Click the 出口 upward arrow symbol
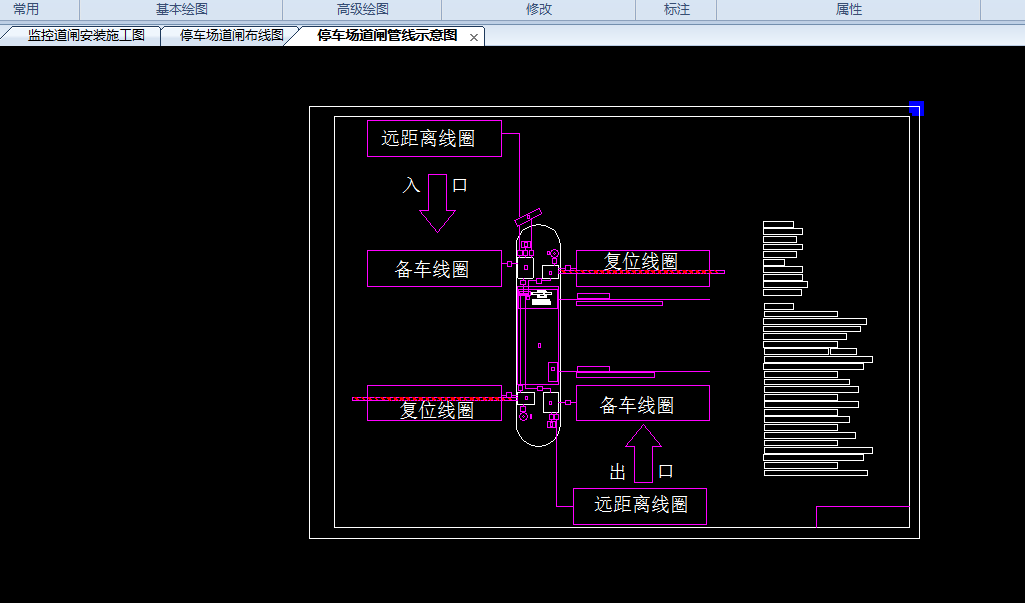This screenshot has height=603, width=1025. tap(643, 454)
